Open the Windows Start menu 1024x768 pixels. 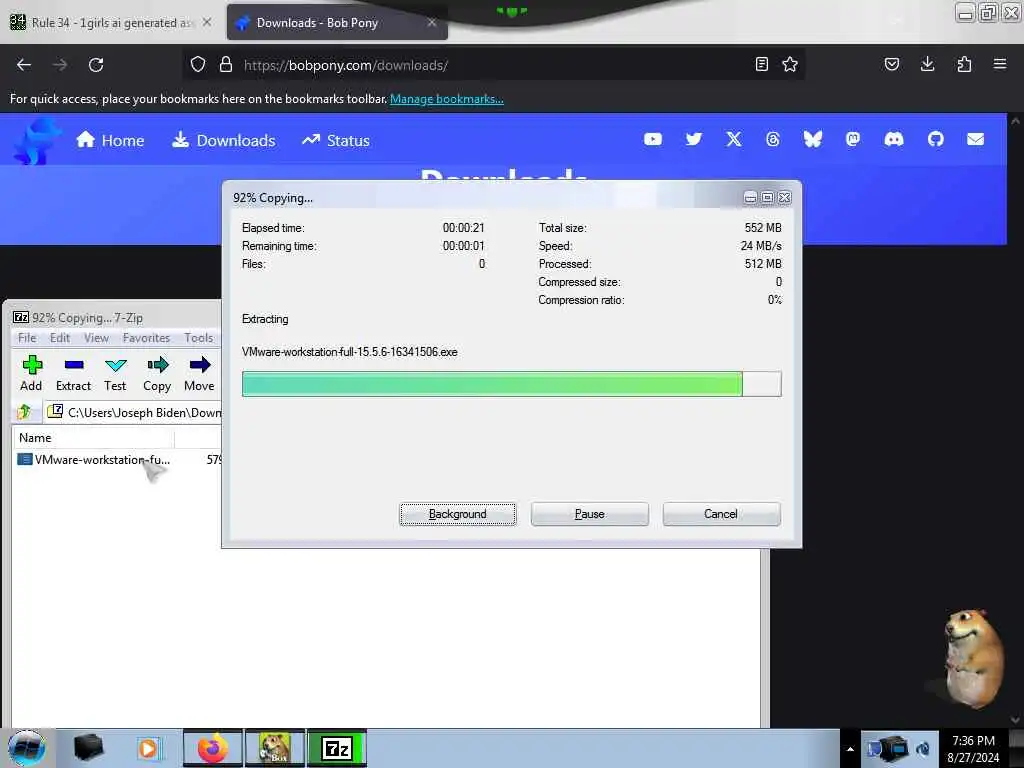click(x=27, y=748)
